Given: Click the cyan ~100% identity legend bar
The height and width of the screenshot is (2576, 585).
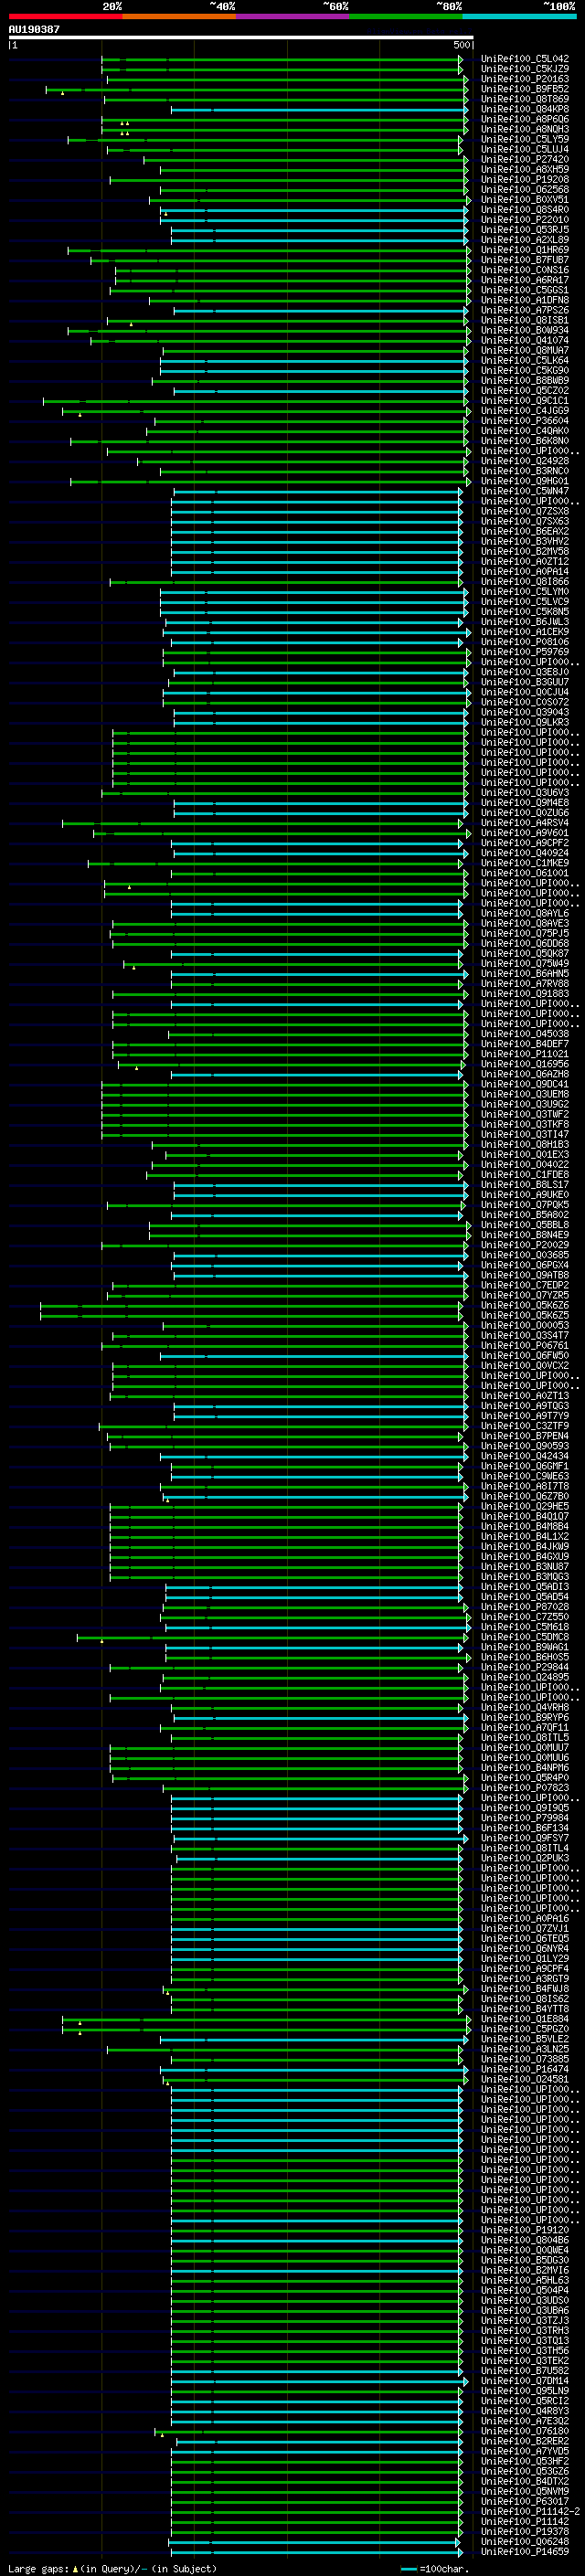Looking at the screenshot, I should [x=520, y=17].
